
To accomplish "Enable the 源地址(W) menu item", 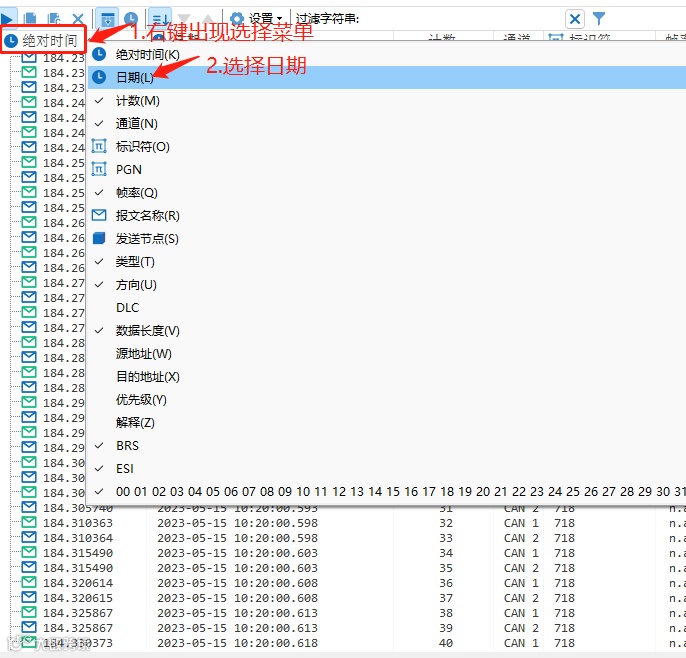I will pyautogui.click(x=386, y=354).
